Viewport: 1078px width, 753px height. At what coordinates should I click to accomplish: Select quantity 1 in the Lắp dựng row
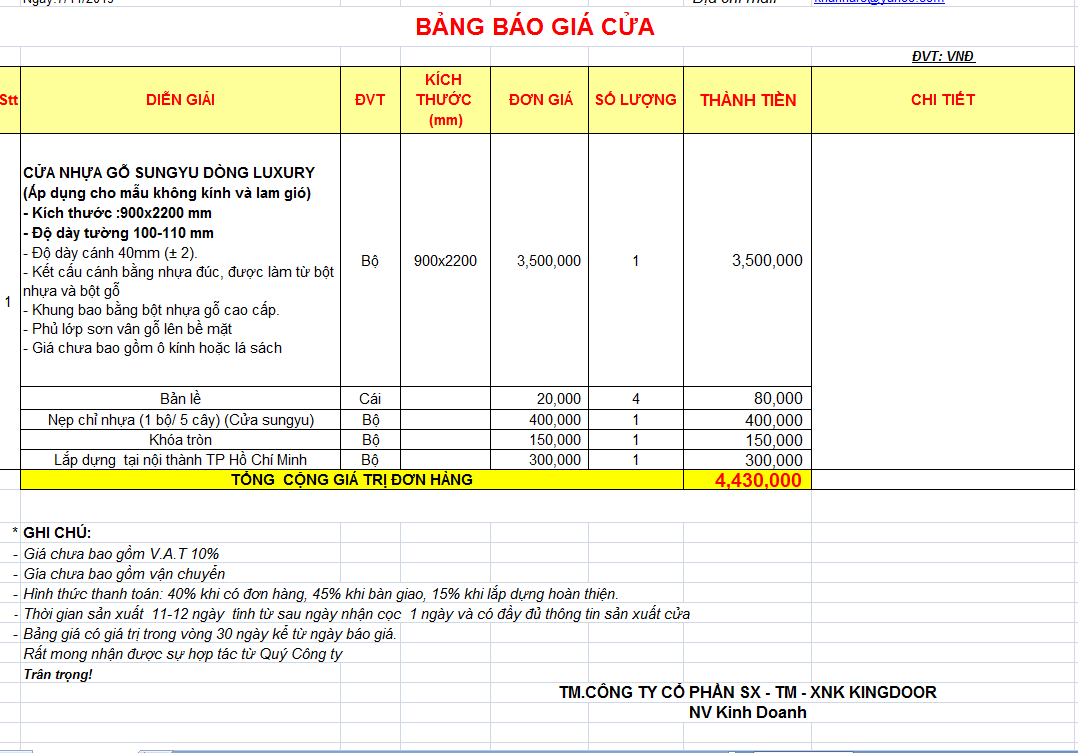pos(636,459)
